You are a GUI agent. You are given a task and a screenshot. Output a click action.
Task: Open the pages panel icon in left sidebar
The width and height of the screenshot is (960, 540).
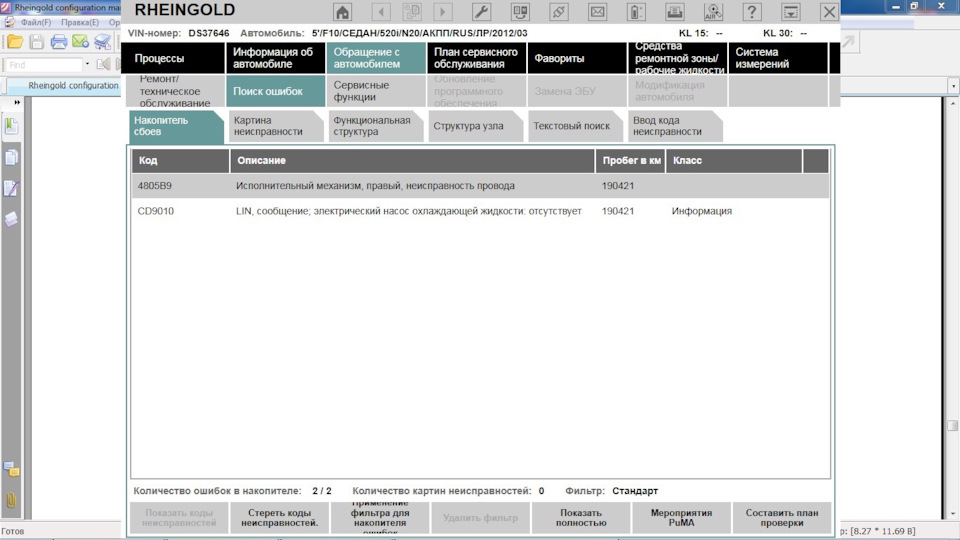pyautogui.click(x=11, y=157)
